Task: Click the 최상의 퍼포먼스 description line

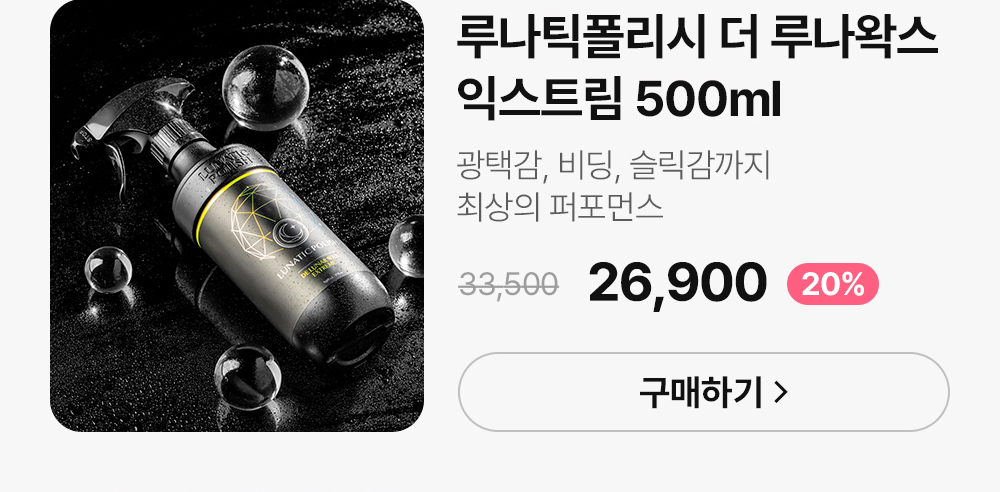Action: [560, 207]
